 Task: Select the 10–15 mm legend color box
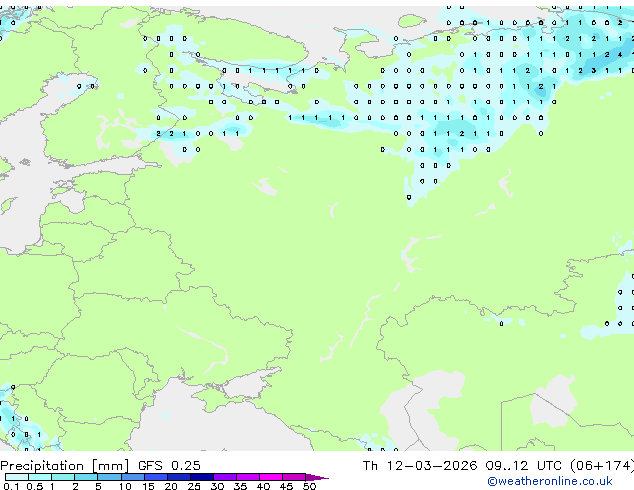tap(132, 477)
